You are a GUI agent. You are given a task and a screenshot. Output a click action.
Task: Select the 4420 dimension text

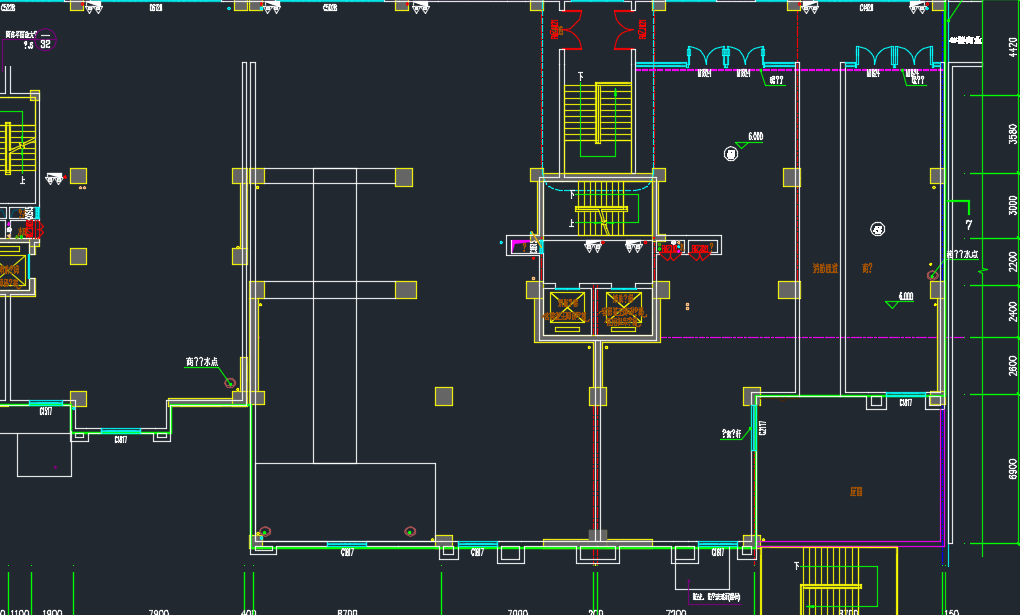[x=1013, y=47]
